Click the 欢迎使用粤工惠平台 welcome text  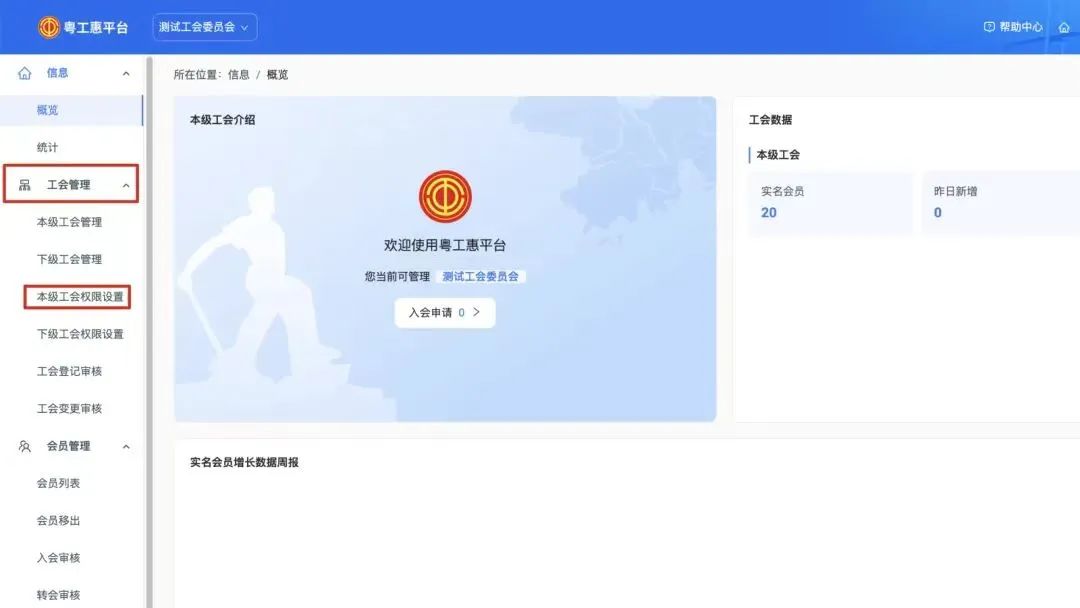[445, 245]
